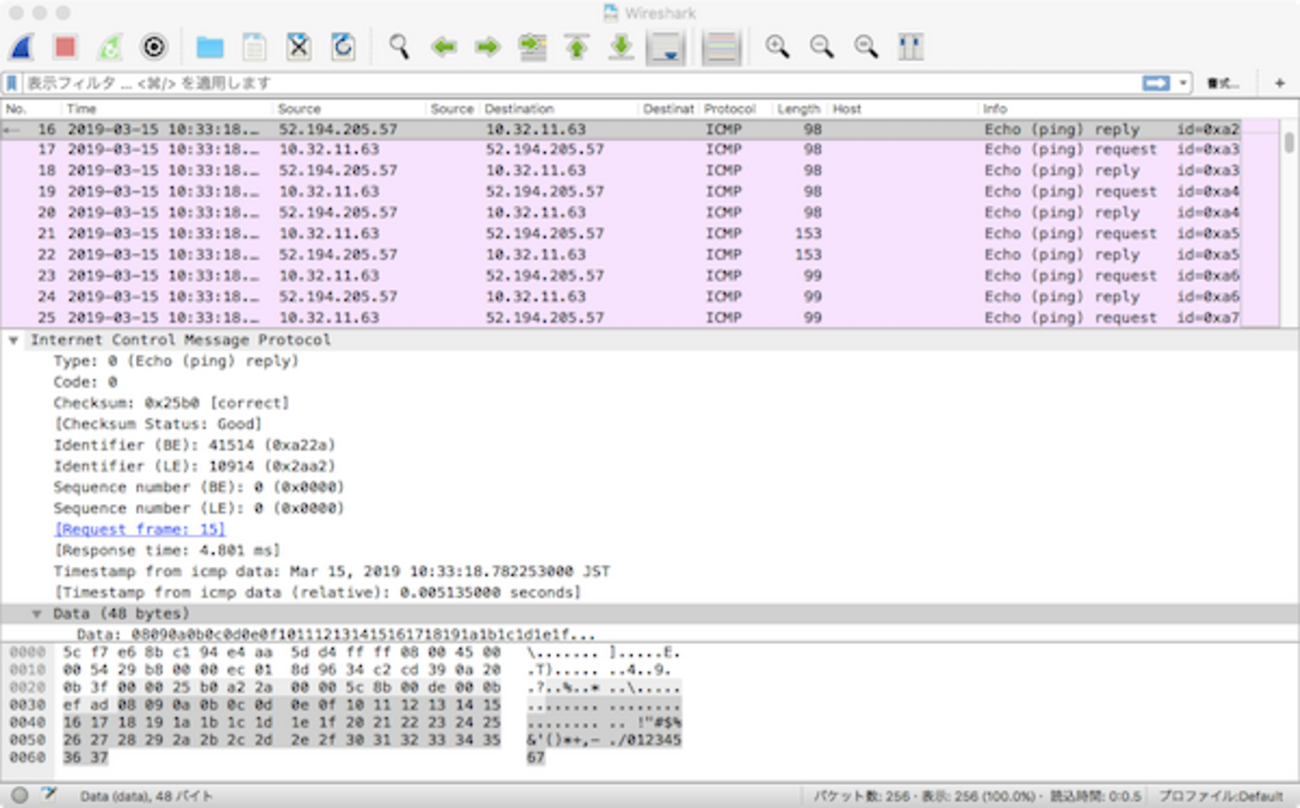Image resolution: width=1300 pixels, height=808 pixels.
Task: Collapse the Internet Control Message Protocol tree
Action: [x=14, y=340]
